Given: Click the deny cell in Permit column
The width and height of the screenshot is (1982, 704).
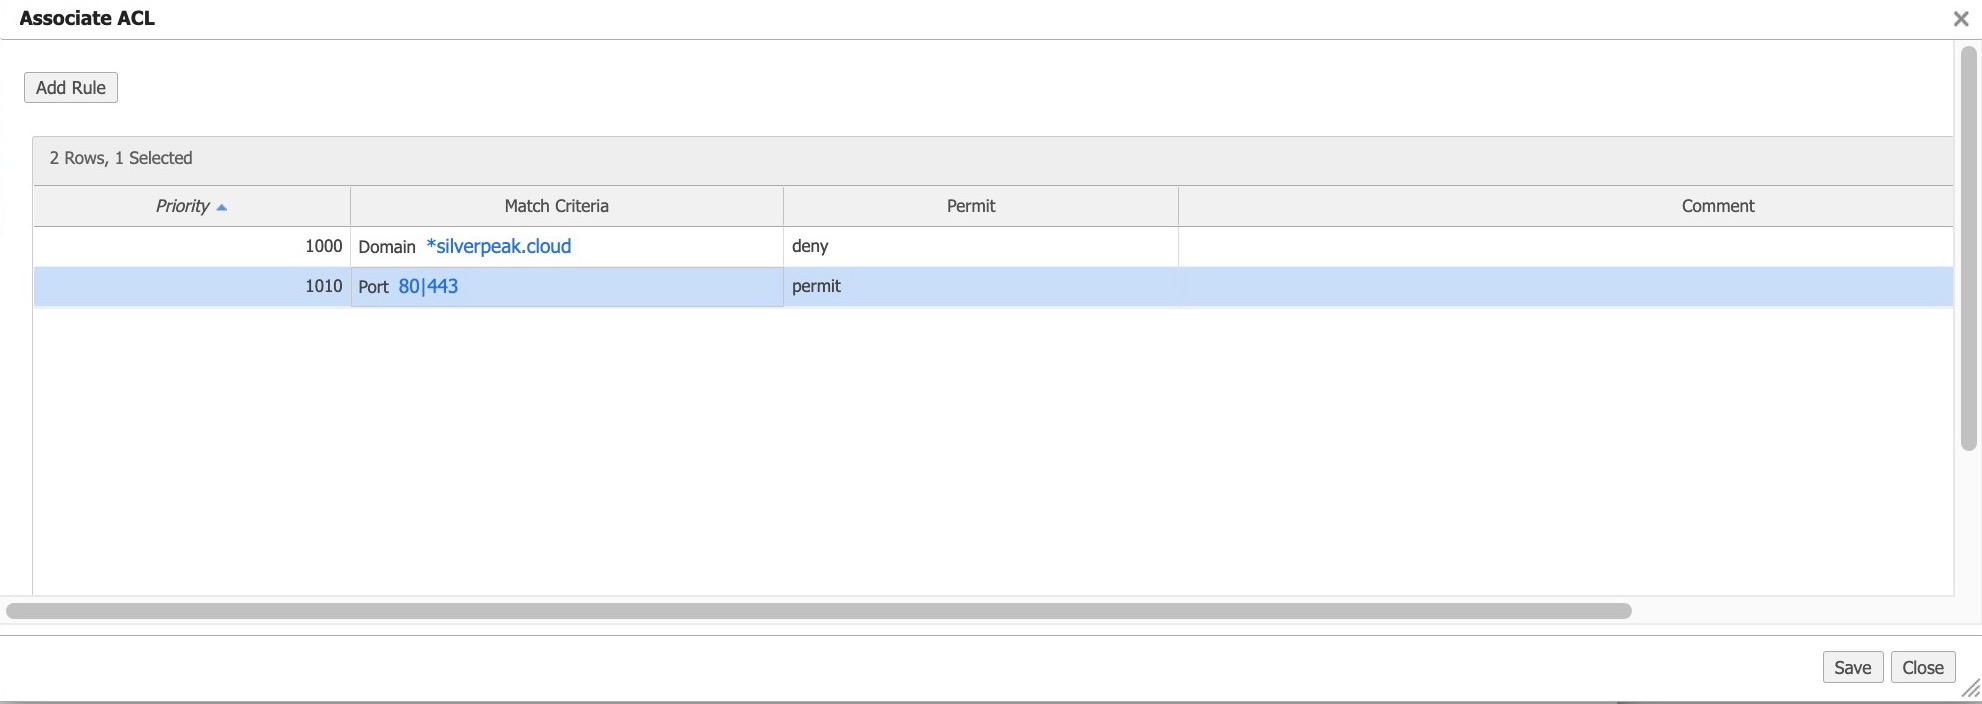Looking at the screenshot, I should 810,246.
